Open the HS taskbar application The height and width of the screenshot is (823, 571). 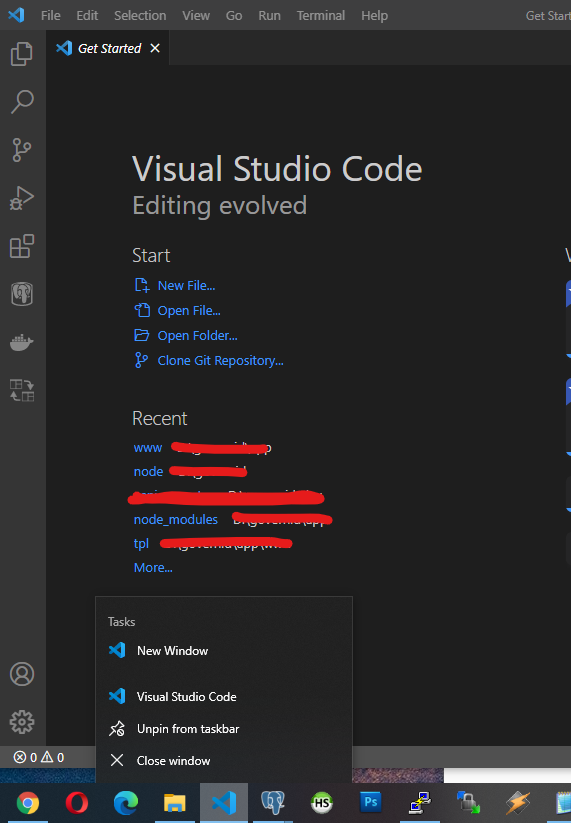[x=322, y=803]
